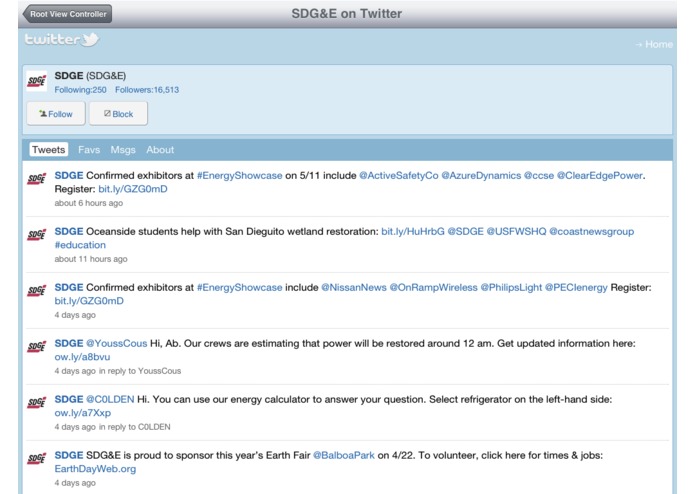
Task: Switch to the Msgs tab
Action: (x=123, y=150)
